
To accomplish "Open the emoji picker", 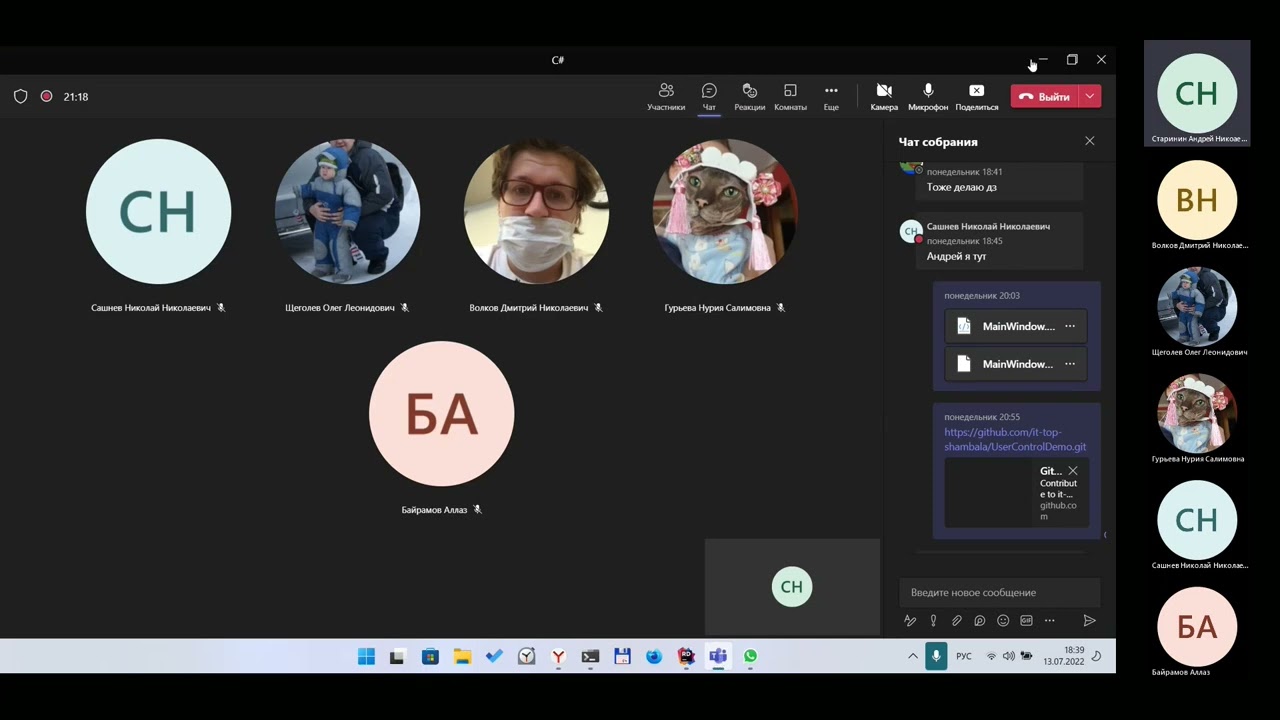I will (1003, 621).
